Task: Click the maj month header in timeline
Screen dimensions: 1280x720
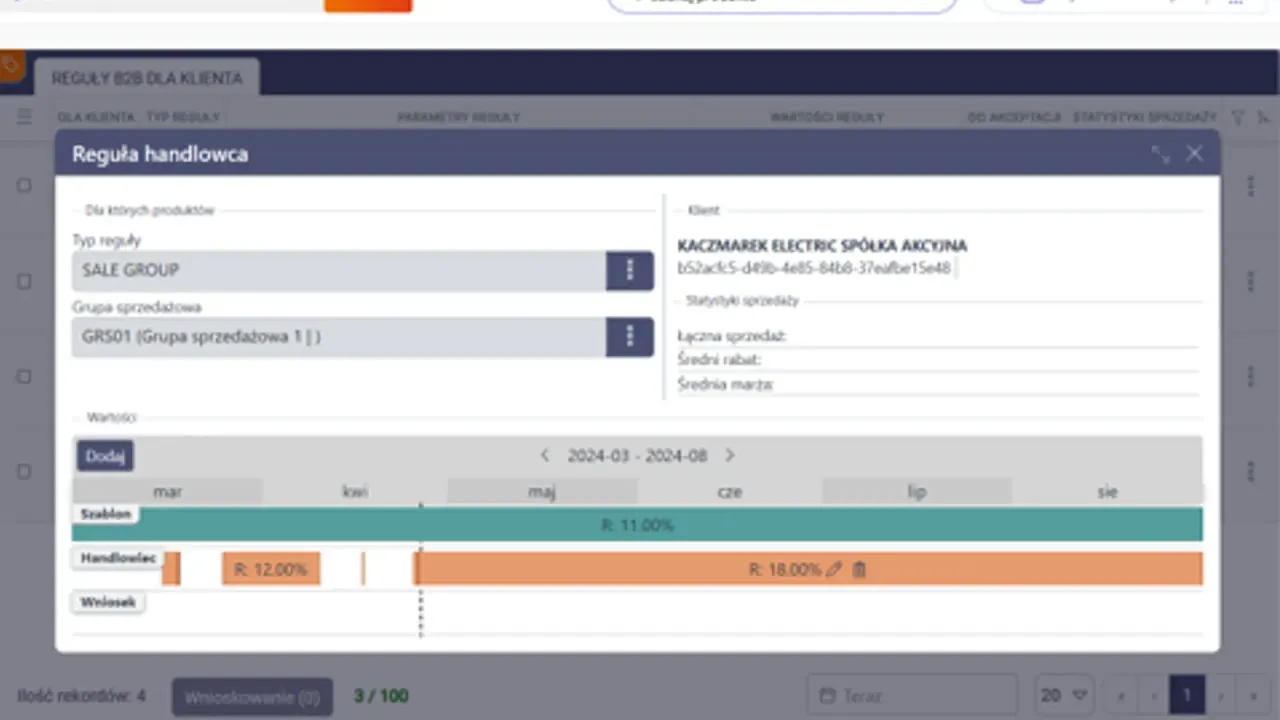Action: (542, 491)
